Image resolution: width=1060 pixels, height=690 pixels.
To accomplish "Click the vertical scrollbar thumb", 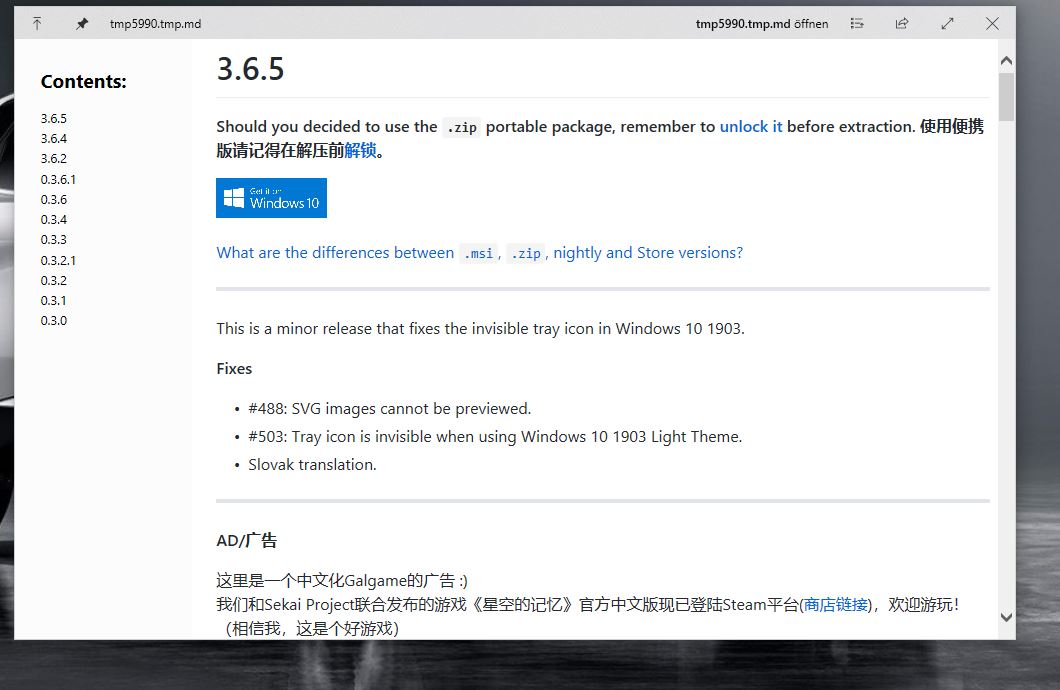I will pyautogui.click(x=1006, y=97).
